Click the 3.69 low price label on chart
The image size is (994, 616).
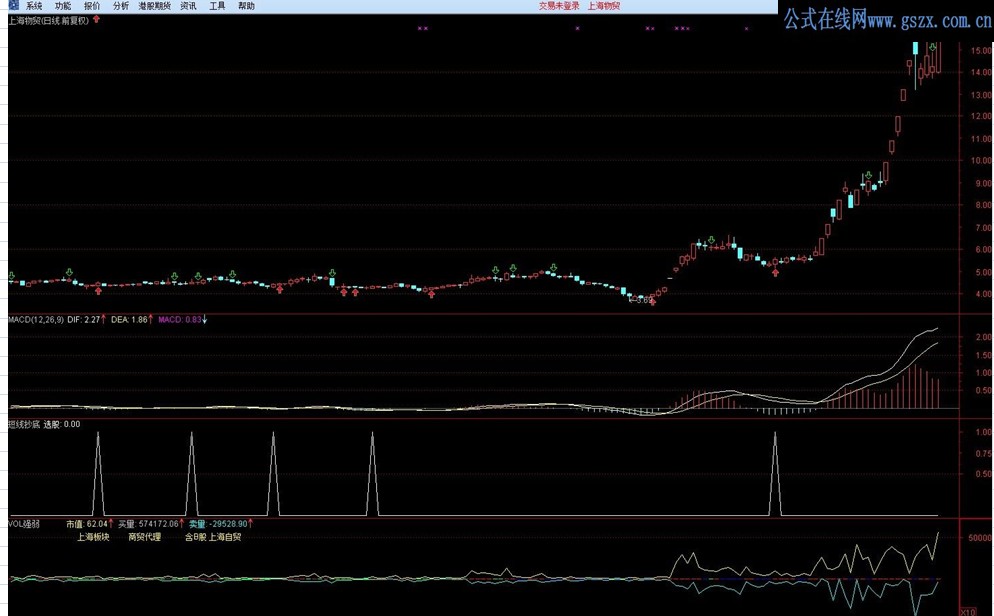click(x=643, y=300)
